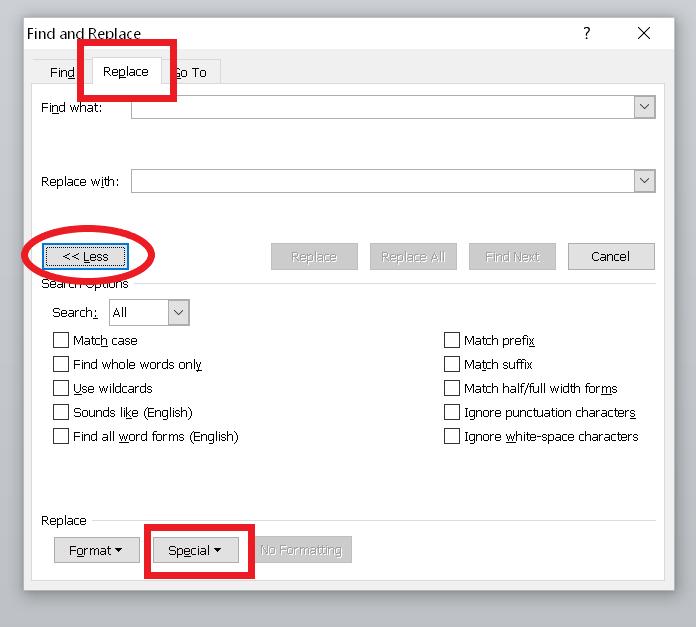Enable Ignore punctuation characters
The image size is (696, 627).
tap(453, 413)
